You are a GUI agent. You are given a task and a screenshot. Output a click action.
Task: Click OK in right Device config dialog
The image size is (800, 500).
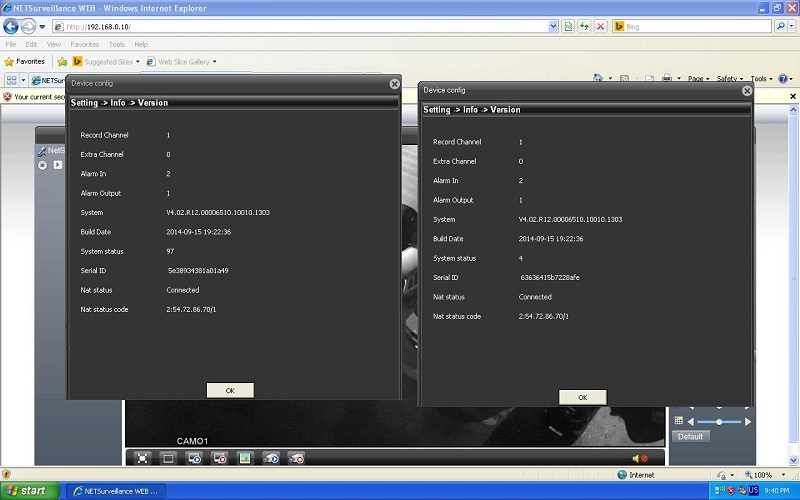(x=582, y=397)
